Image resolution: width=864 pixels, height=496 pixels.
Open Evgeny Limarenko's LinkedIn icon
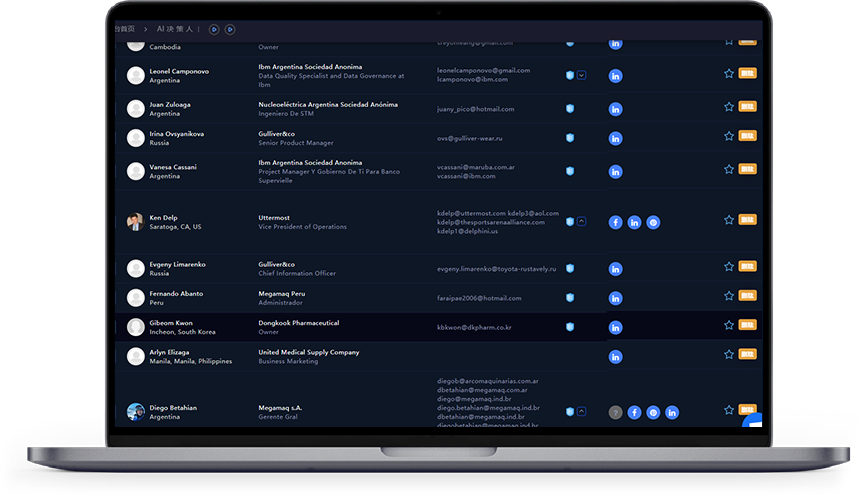tap(615, 269)
